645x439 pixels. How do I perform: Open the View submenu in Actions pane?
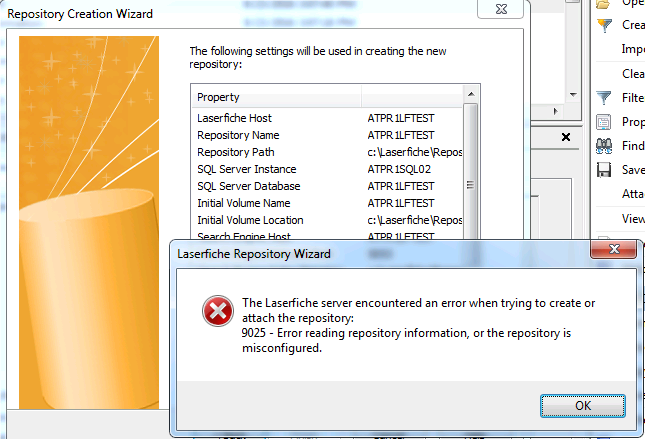coord(633,218)
